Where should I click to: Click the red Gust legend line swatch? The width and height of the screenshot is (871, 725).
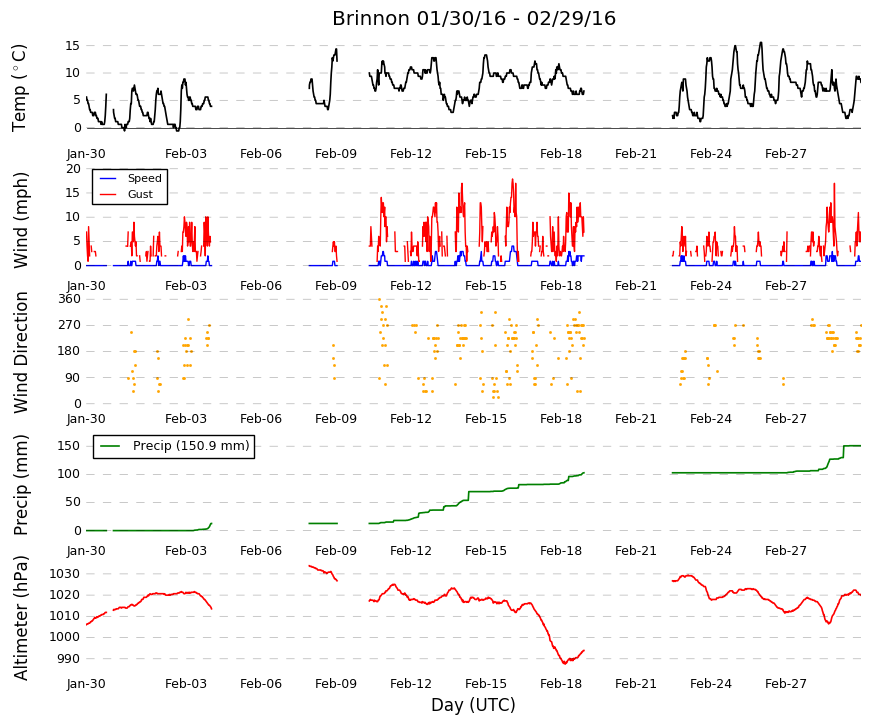click(x=108, y=194)
